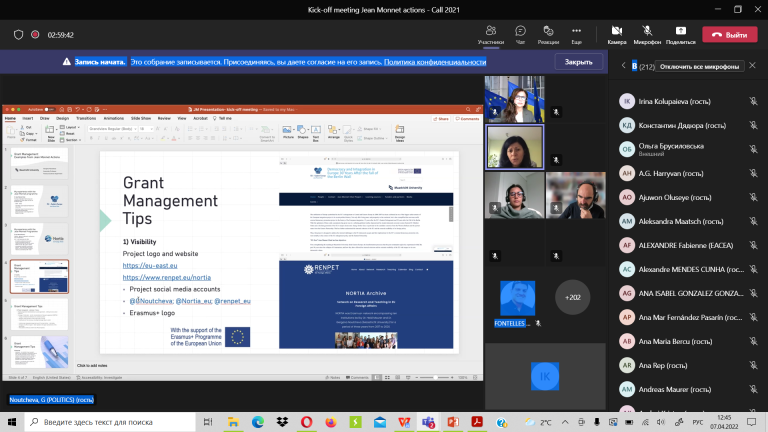Open the More options ellipsis icon
Viewport: 768px width, 432px height.
click(576, 31)
